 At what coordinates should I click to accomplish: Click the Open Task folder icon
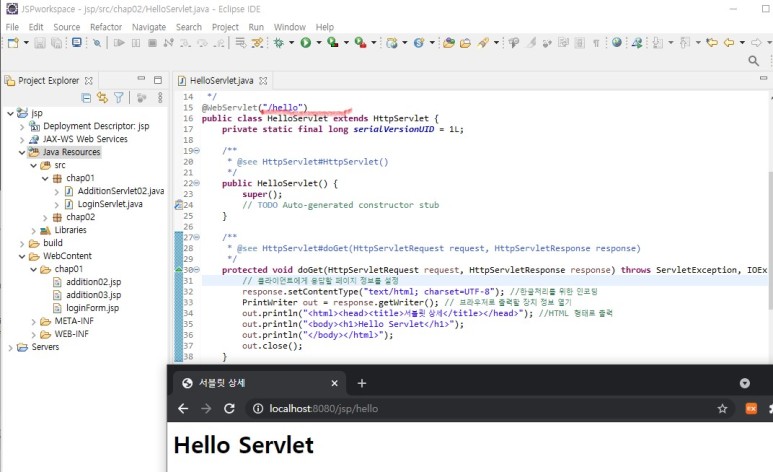click(x=465, y=43)
